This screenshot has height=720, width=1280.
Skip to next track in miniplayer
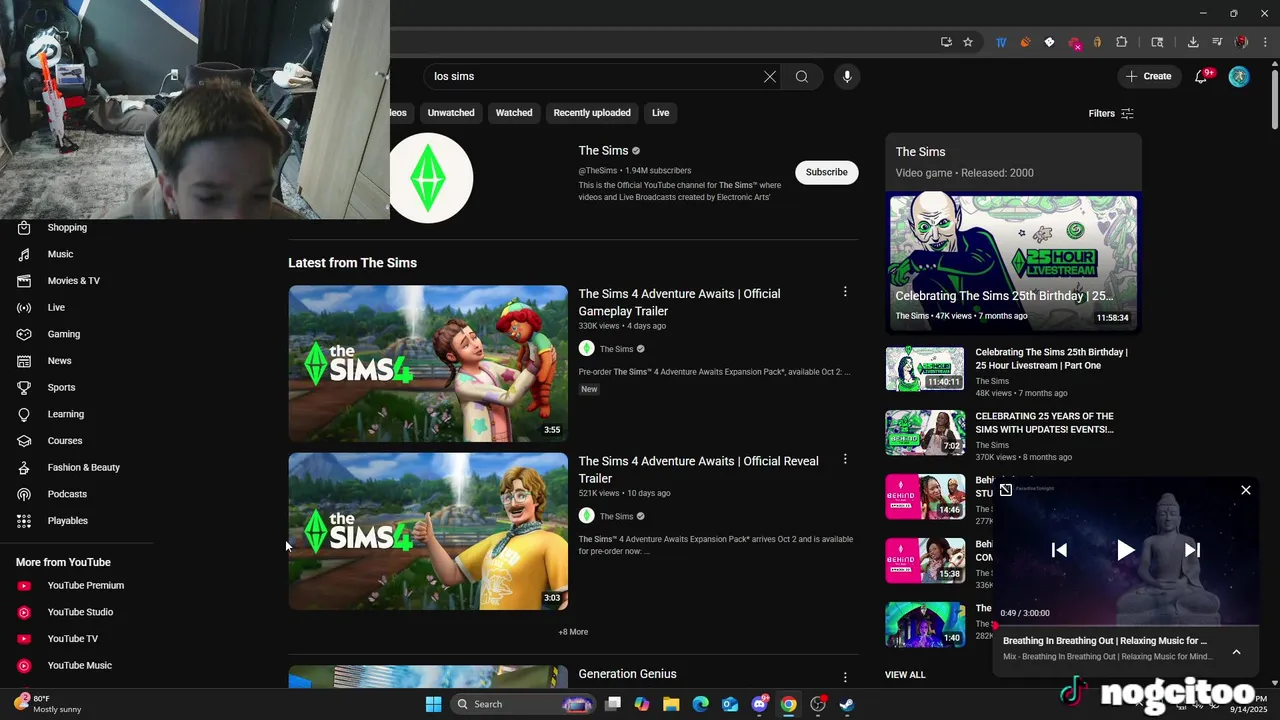(x=1192, y=550)
